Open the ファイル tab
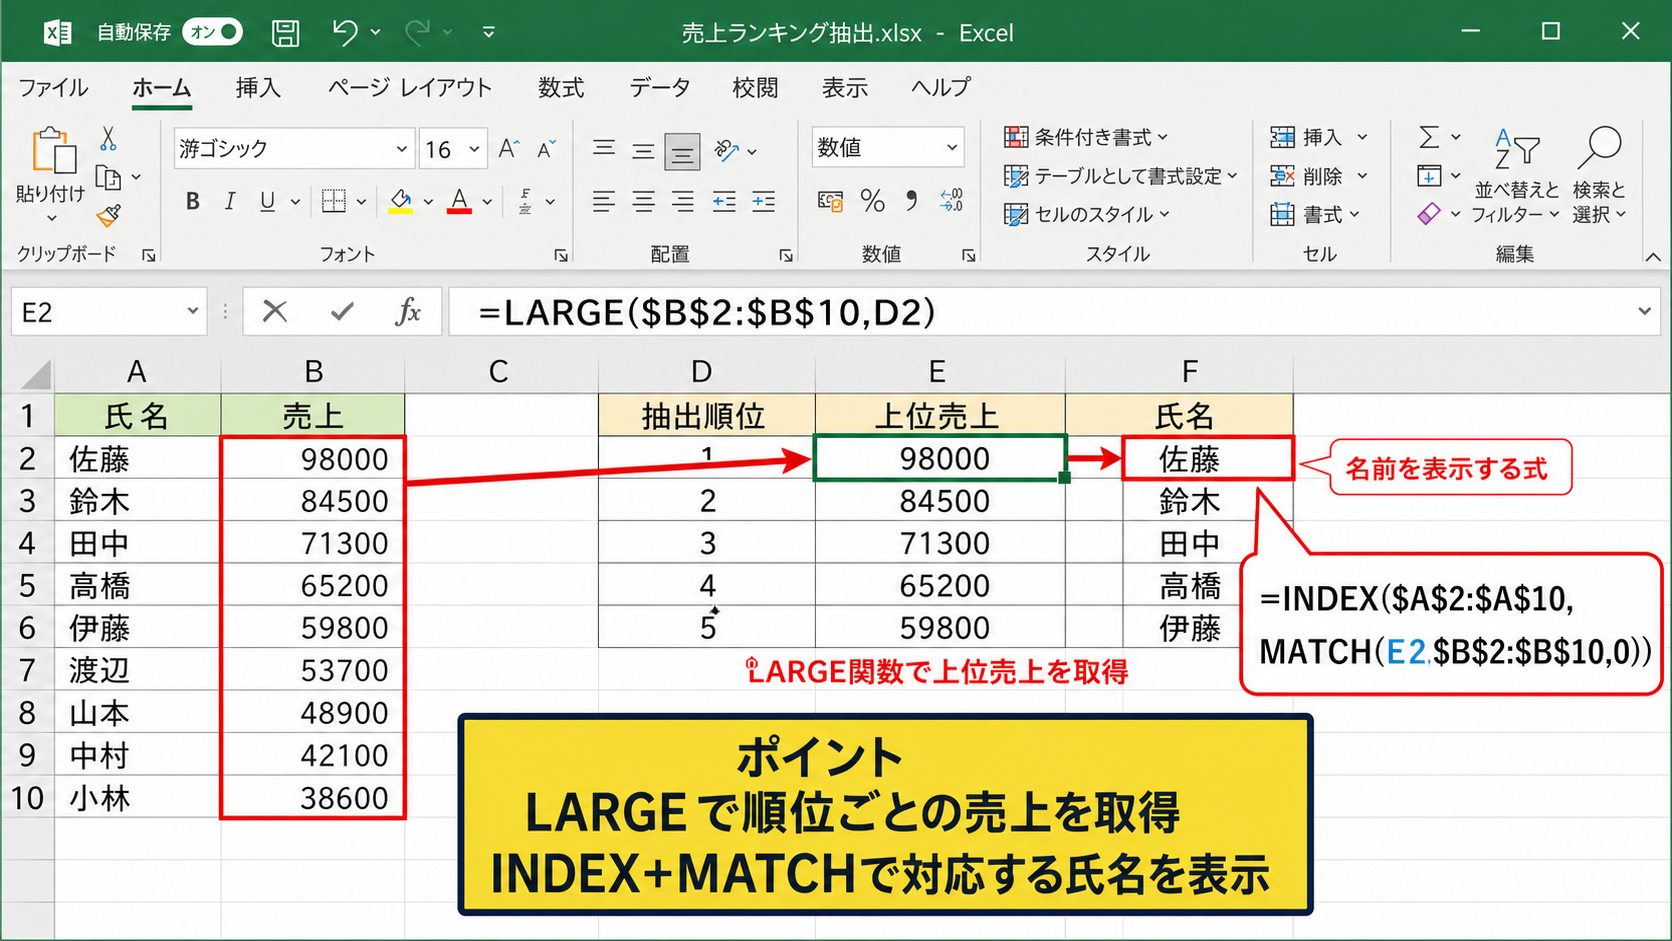The height and width of the screenshot is (941, 1672). [53, 88]
